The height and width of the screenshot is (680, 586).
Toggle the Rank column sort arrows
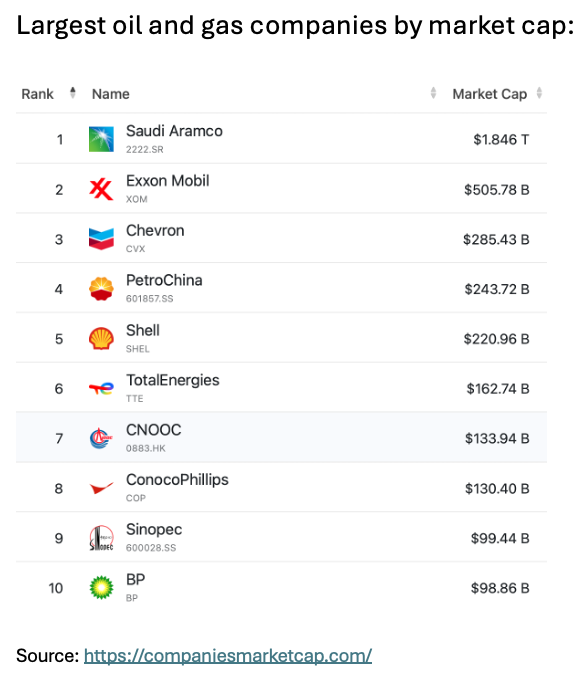pyautogui.click(x=73, y=93)
